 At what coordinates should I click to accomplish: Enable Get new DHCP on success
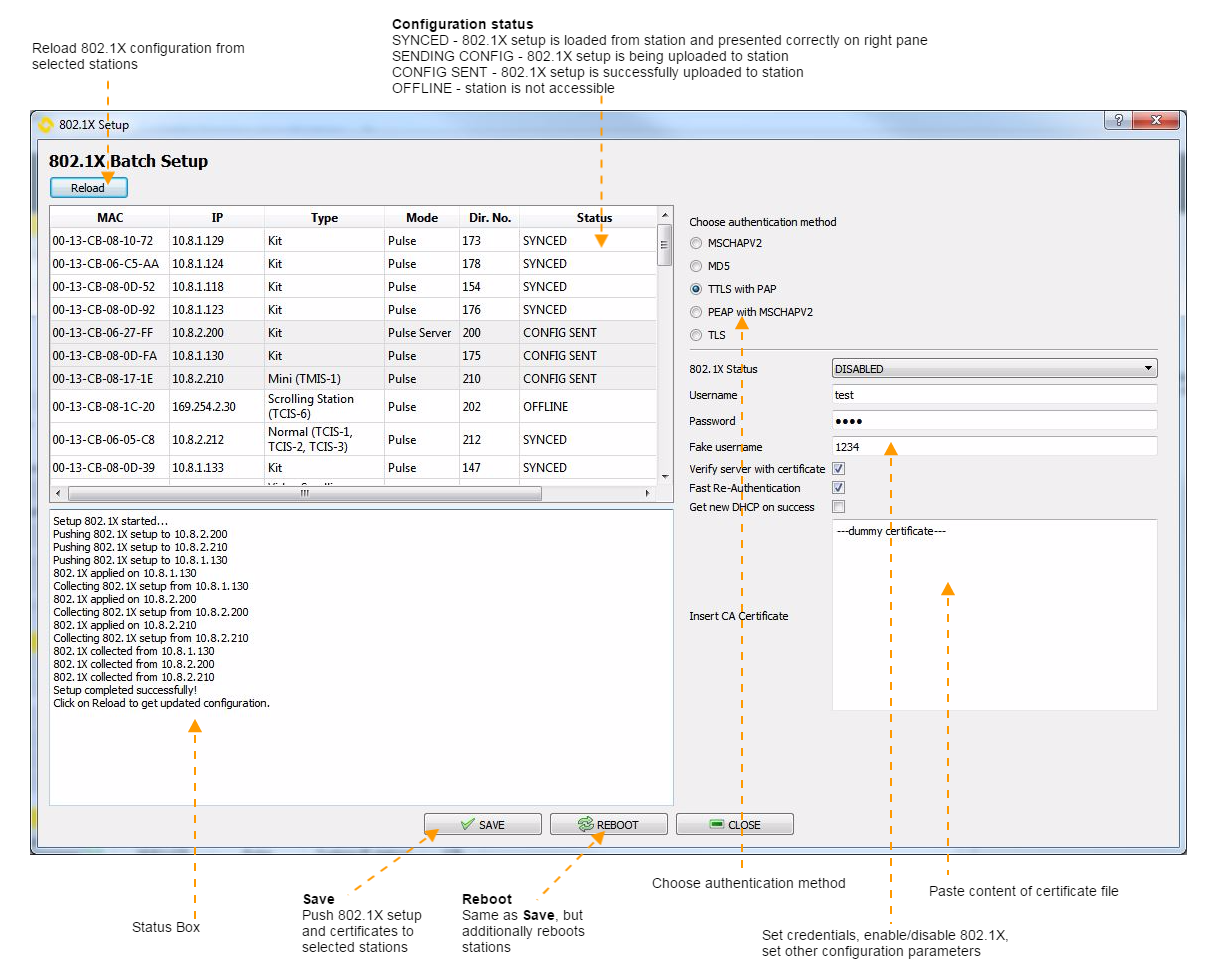(839, 507)
